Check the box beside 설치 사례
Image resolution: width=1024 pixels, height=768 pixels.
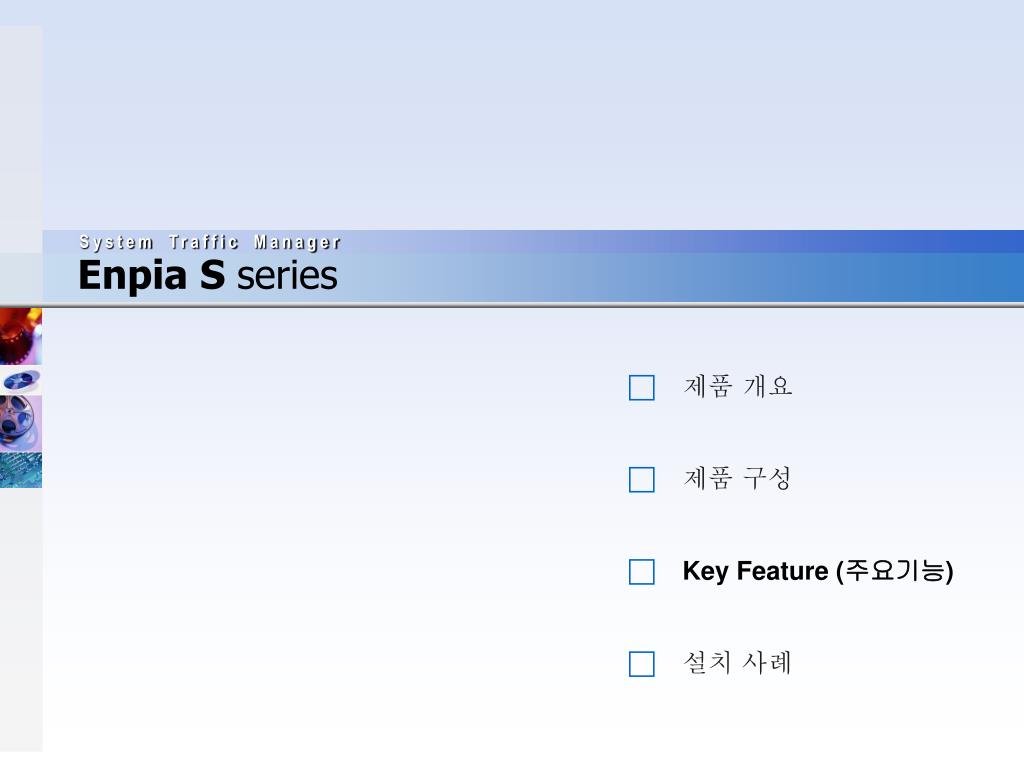641,664
